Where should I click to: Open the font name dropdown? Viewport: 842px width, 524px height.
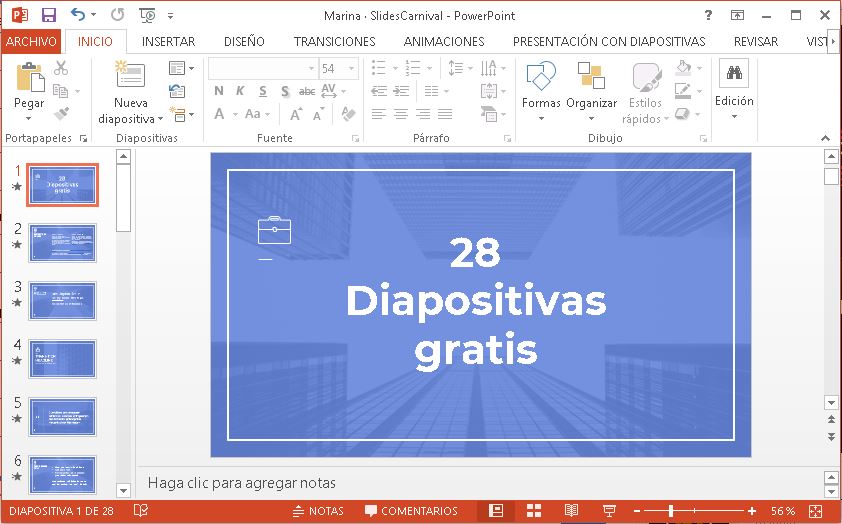(x=311, y=68)
